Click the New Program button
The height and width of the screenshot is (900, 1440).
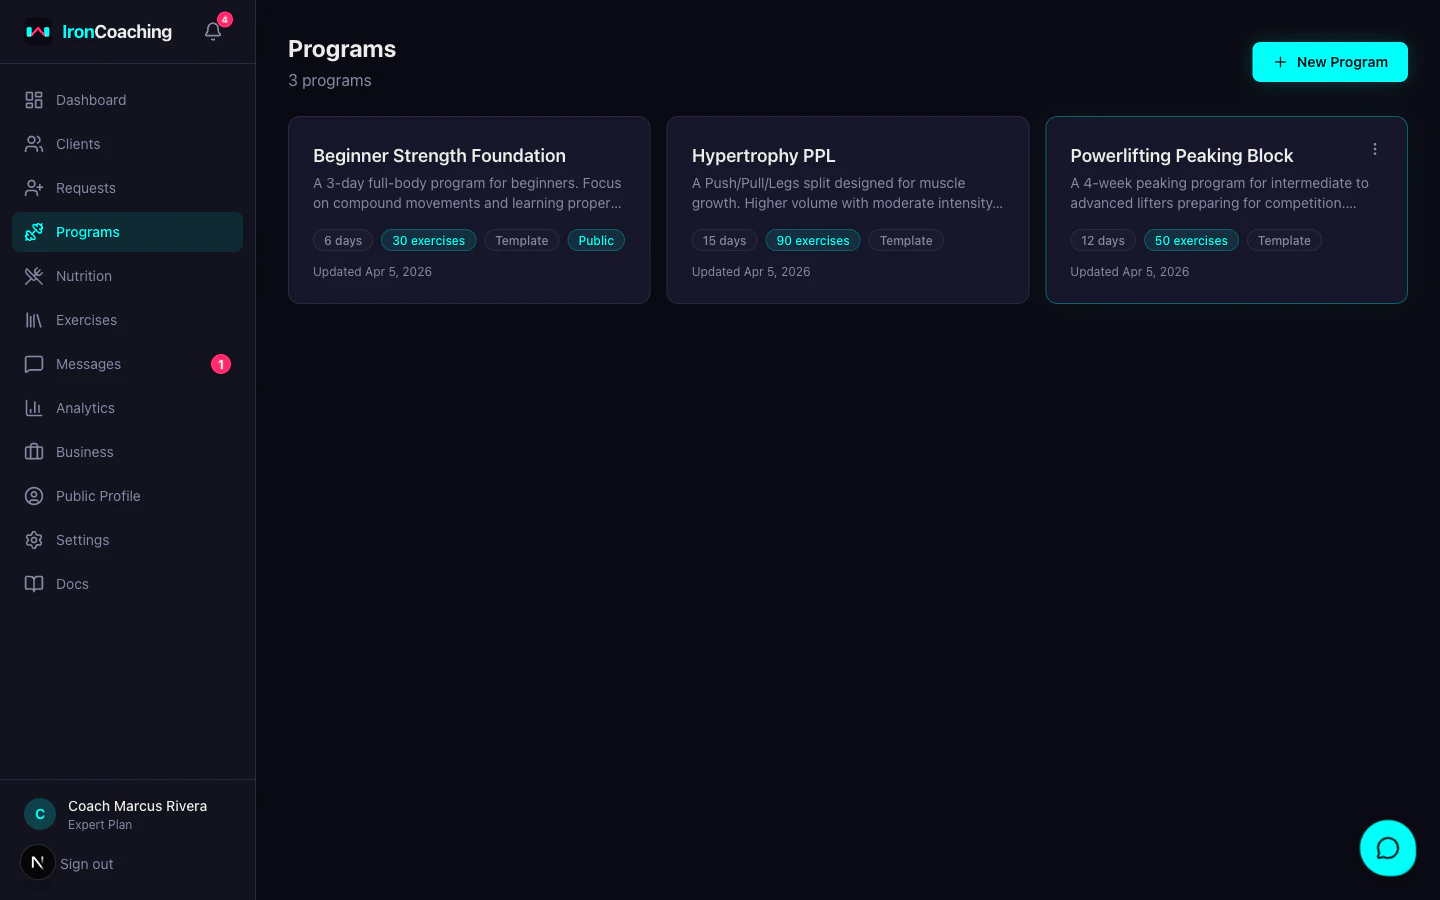[1330, 61]
